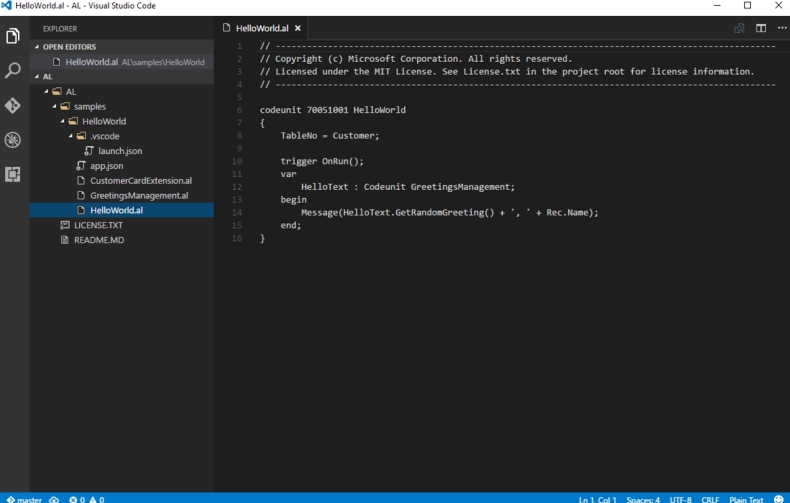Collapse the Open Editors section
The width and height of the screenshot is (790, 503).
tap(69, 46)
